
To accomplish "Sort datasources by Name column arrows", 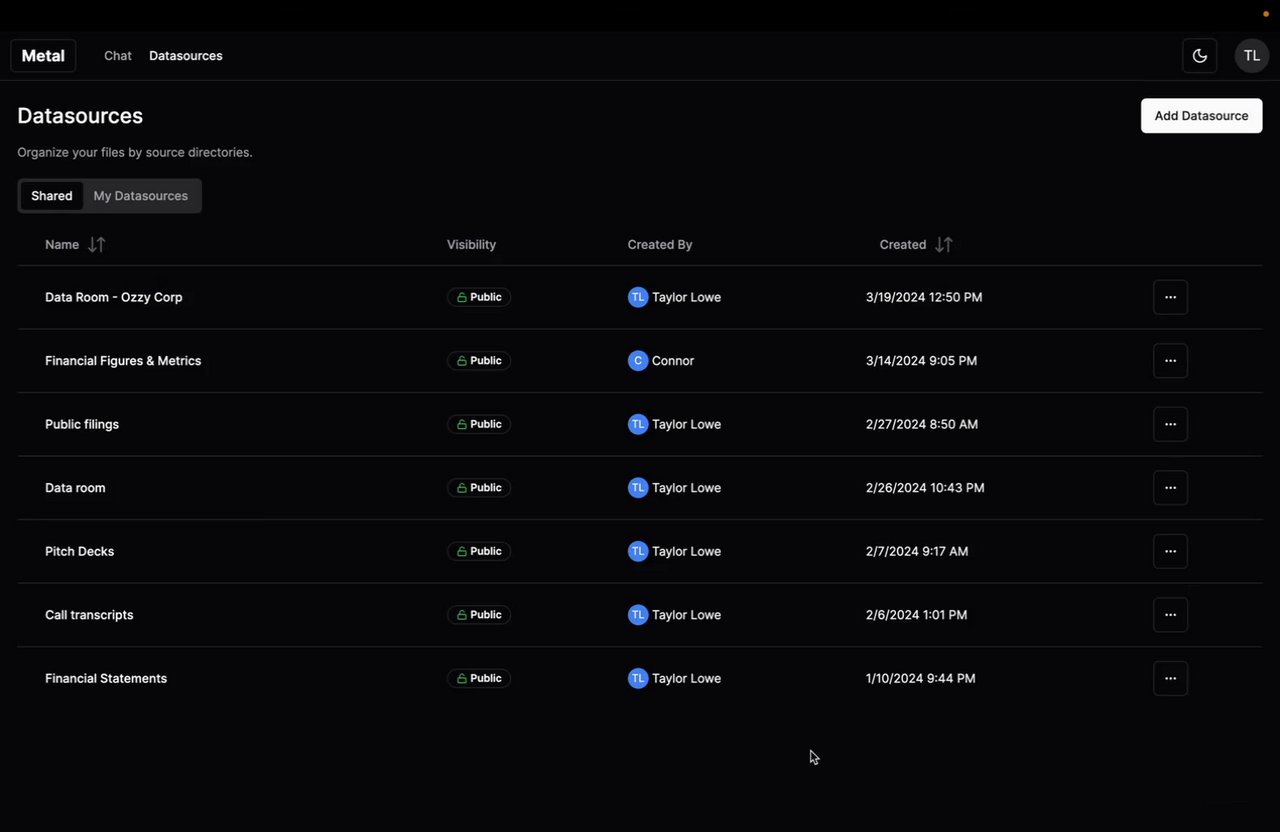I will (97, 245).
